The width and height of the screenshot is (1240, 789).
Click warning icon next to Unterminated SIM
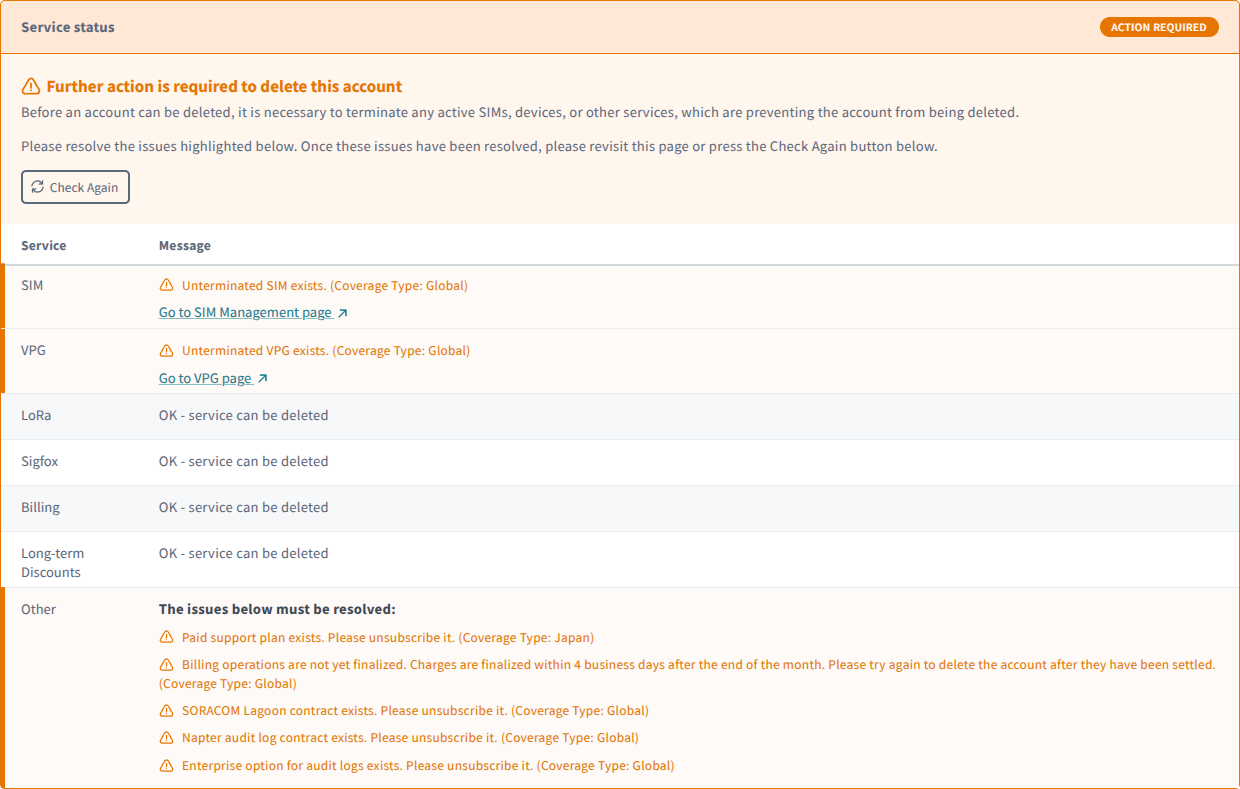tap(167, 285)
